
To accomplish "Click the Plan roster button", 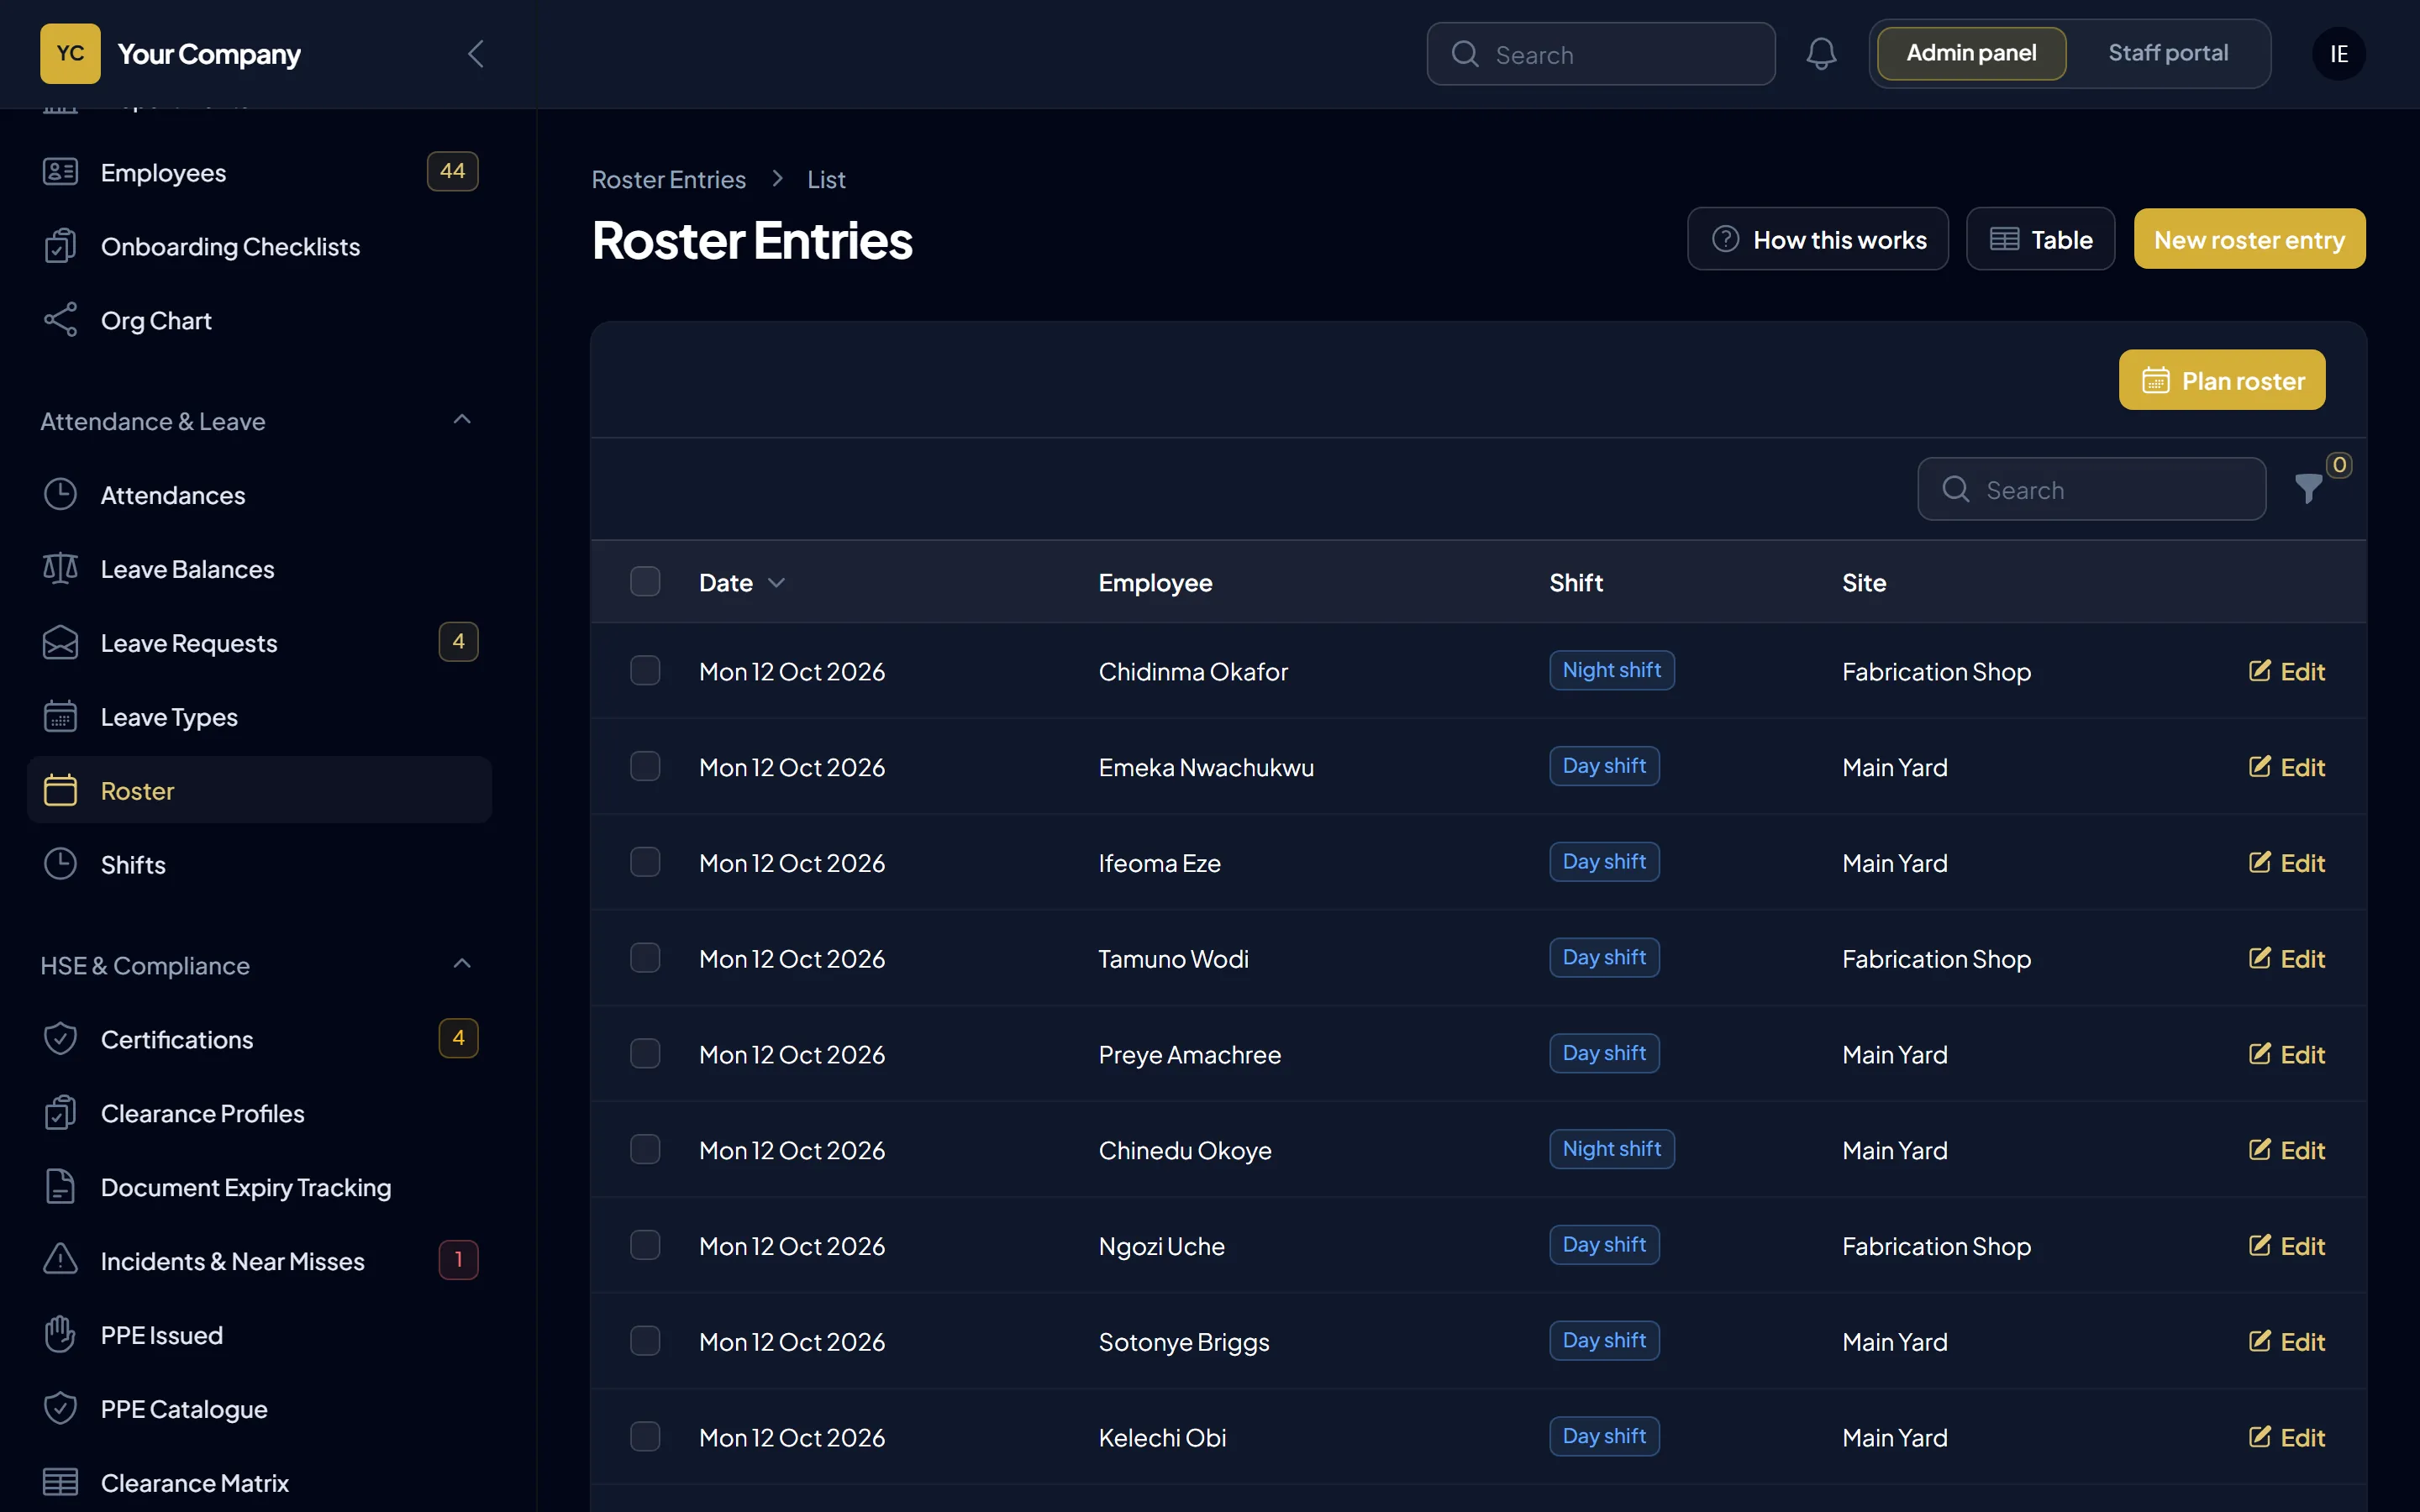I will click(x=2222, y=380).
